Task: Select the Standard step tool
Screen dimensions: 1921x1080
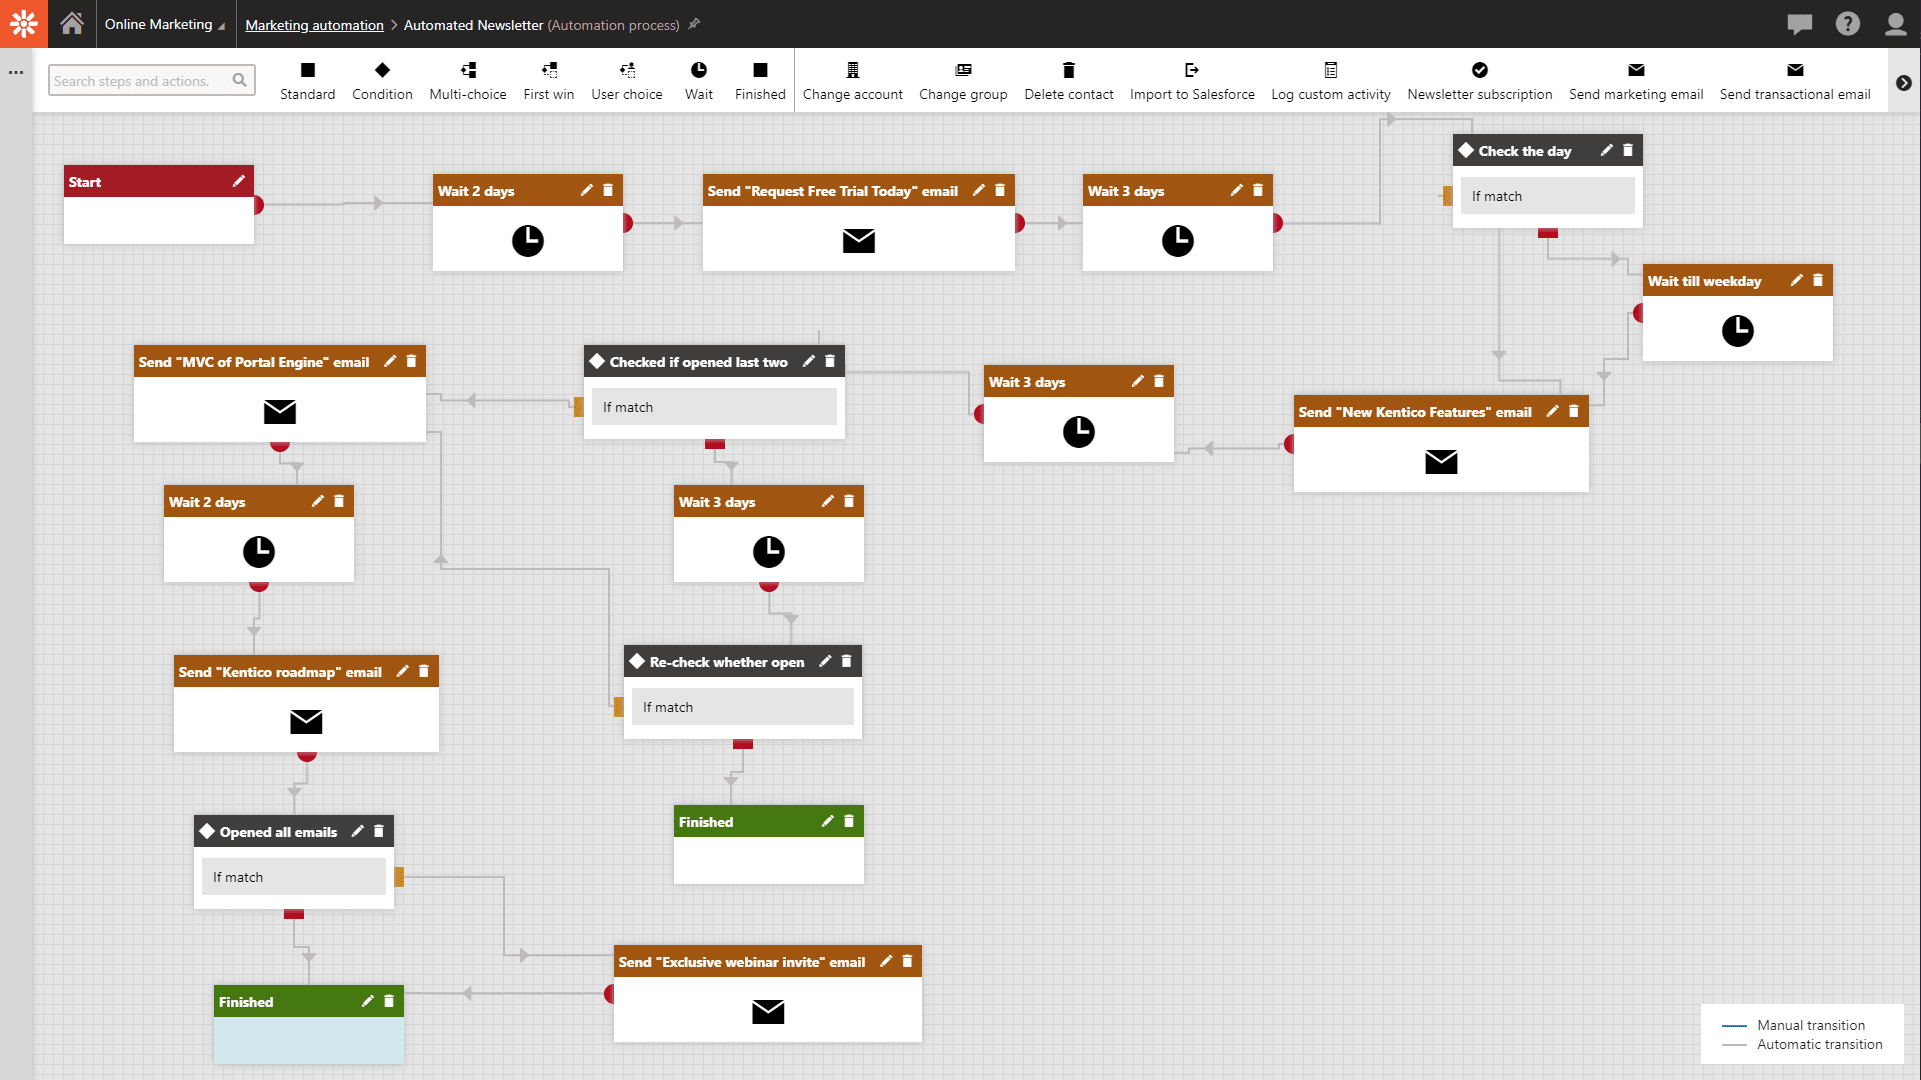Action: [x=308, y=81]
